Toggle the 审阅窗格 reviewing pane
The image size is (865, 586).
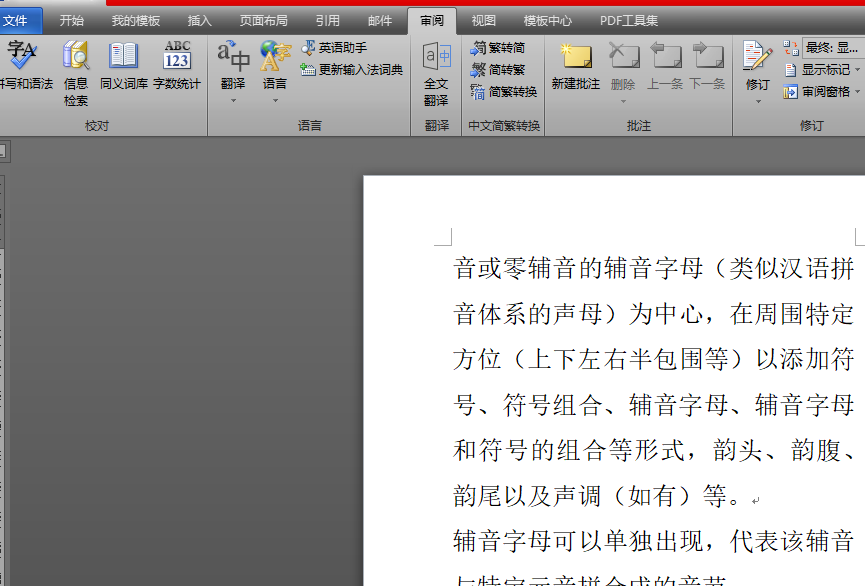pyautogui.click(x=817, y=92)
